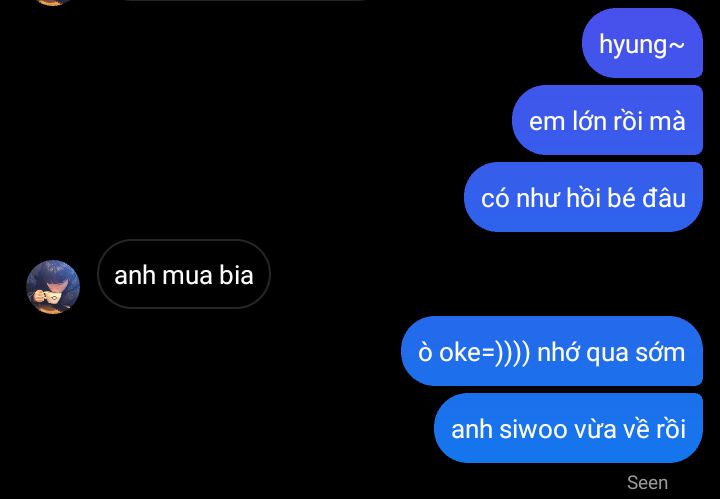Click the "Seen" status label
Viewport: 720px width, 499px height.
(647, 482)
